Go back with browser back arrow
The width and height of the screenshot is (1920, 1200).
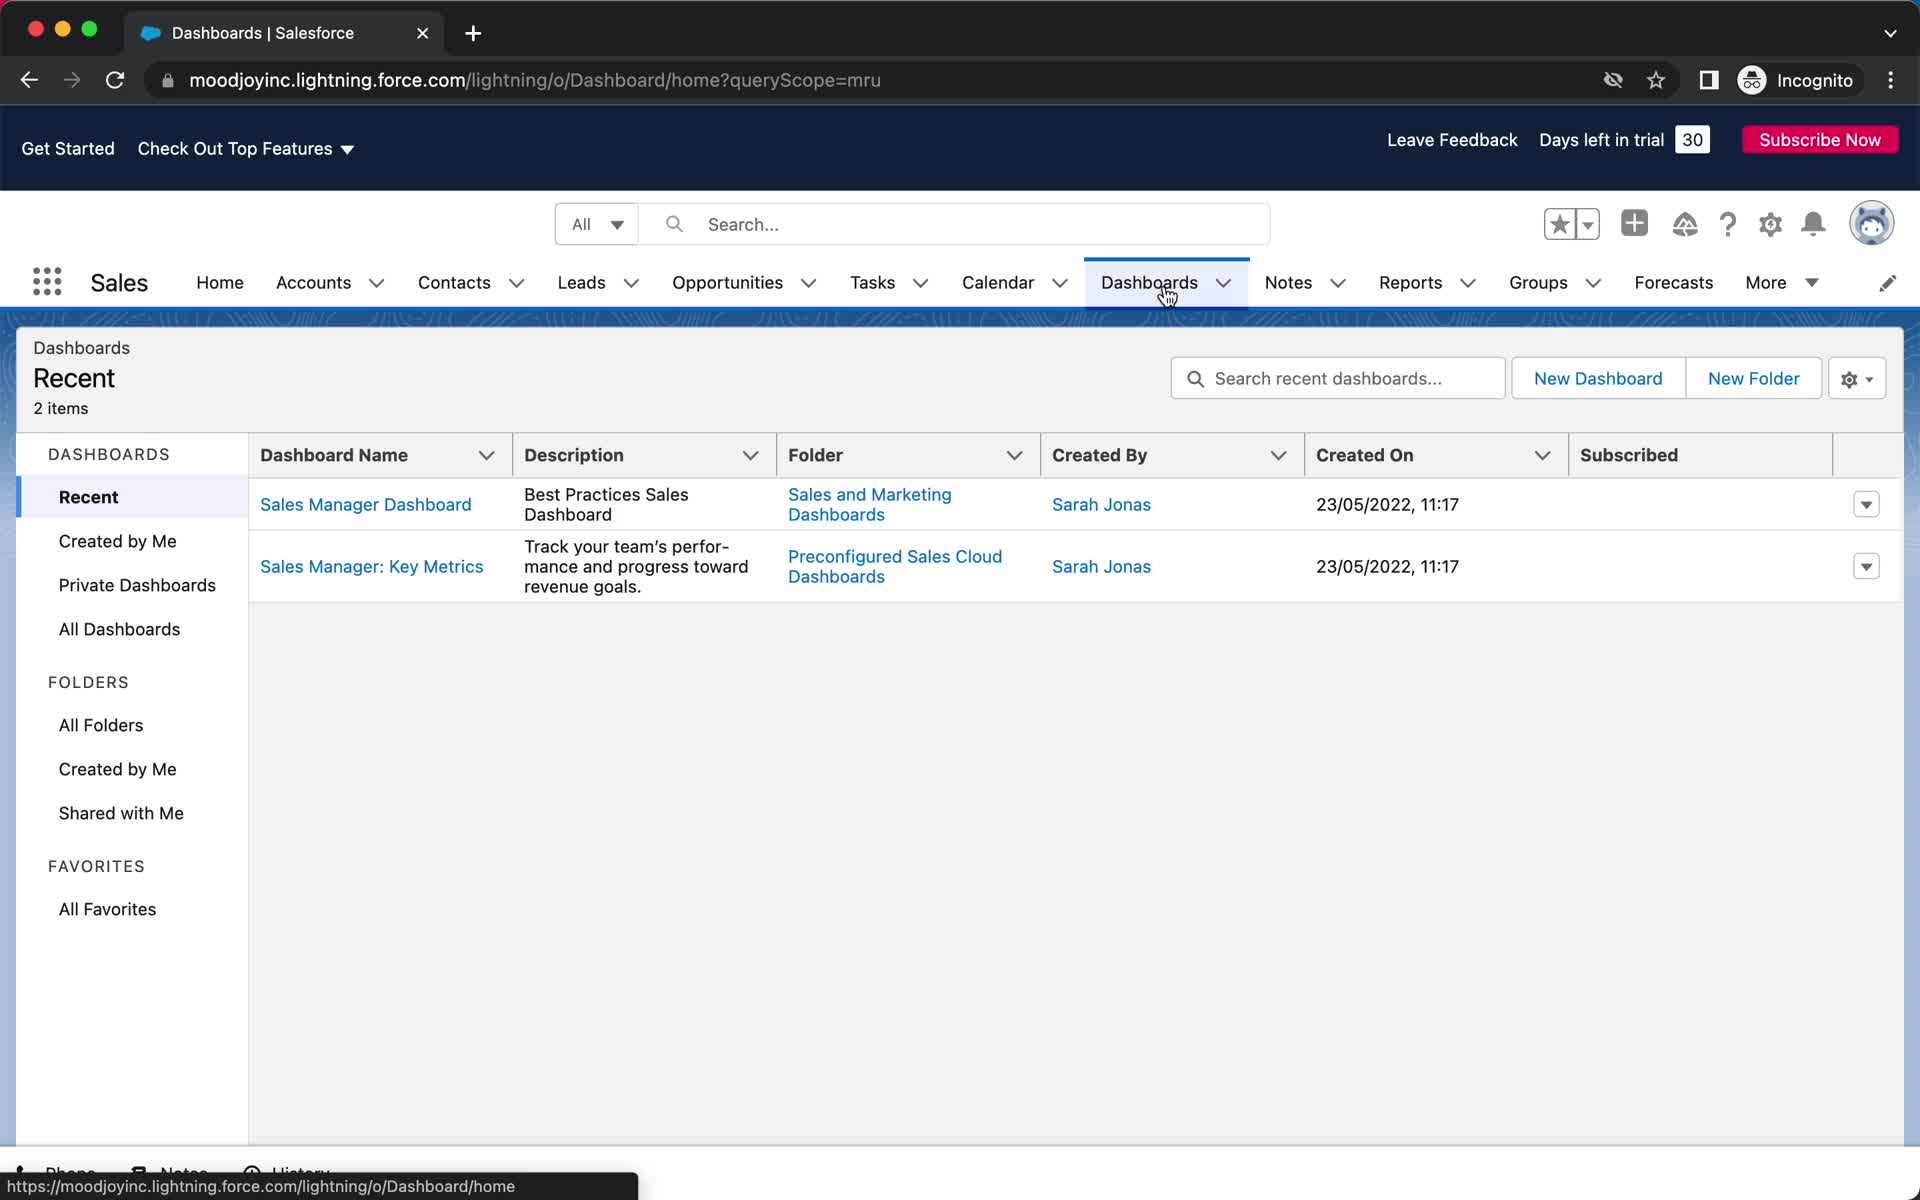(29, 80)
